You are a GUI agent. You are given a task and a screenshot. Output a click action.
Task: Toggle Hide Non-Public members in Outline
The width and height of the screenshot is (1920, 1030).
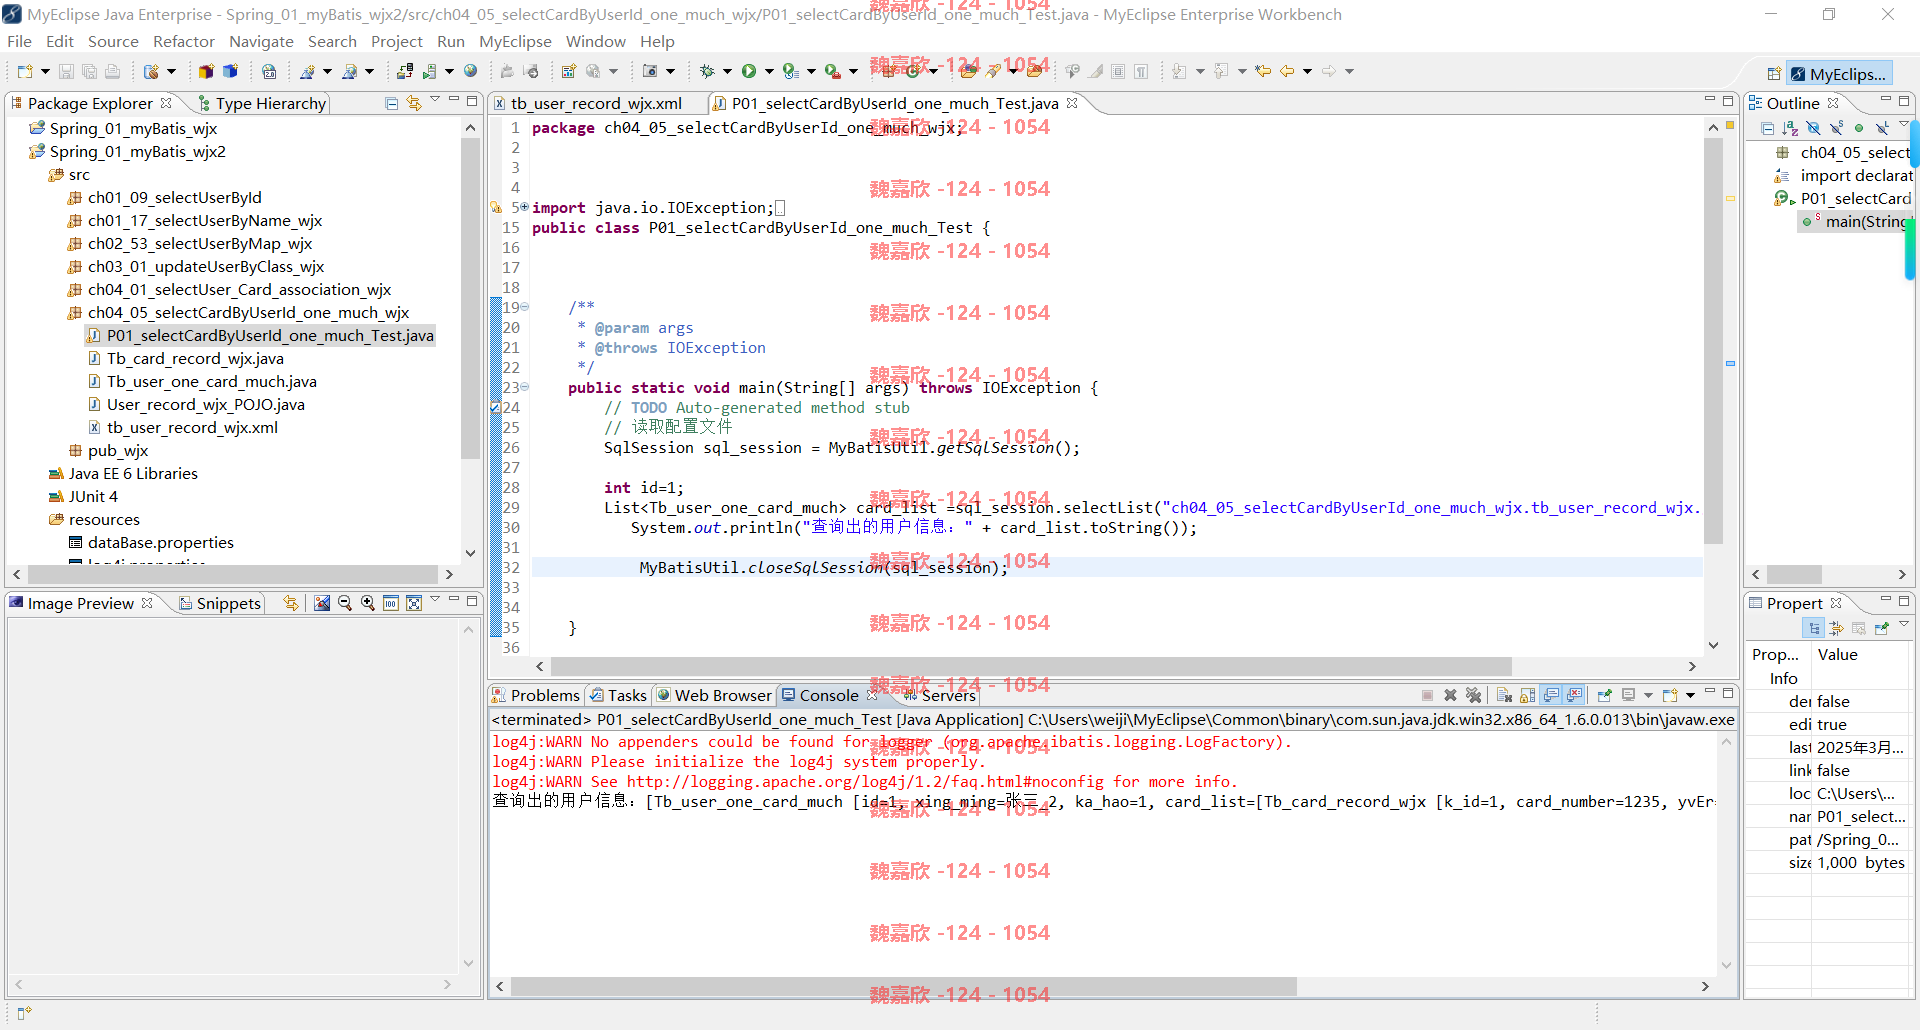tap(1859, 128)
